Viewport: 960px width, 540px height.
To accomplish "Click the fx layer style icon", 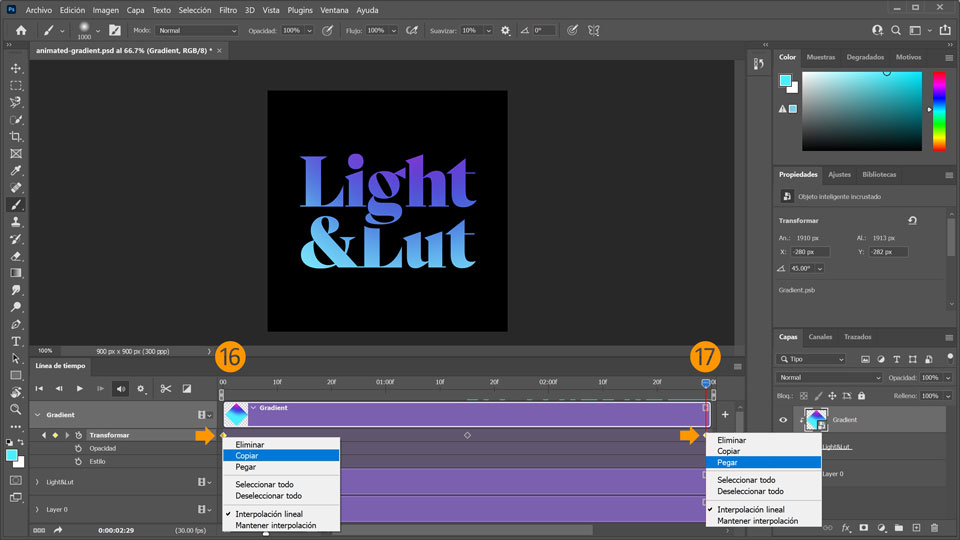I will [846, 527].
